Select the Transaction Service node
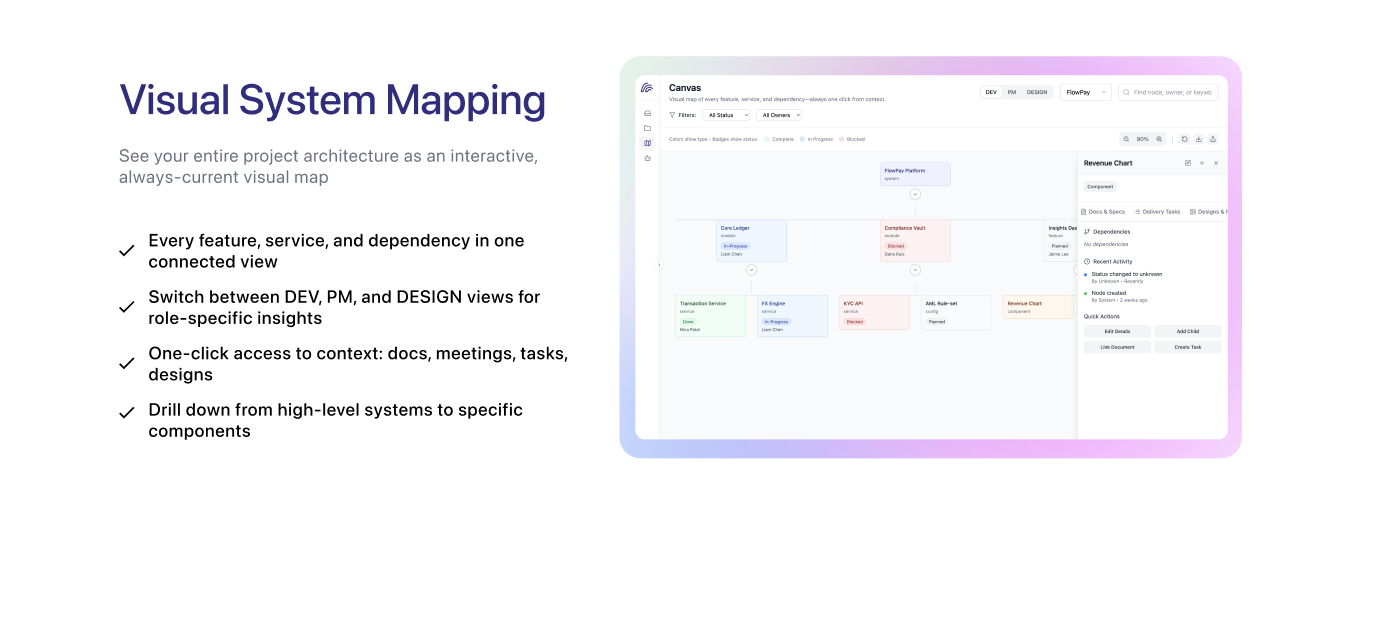The image size is (1384, 638). (x=710, y=316)
